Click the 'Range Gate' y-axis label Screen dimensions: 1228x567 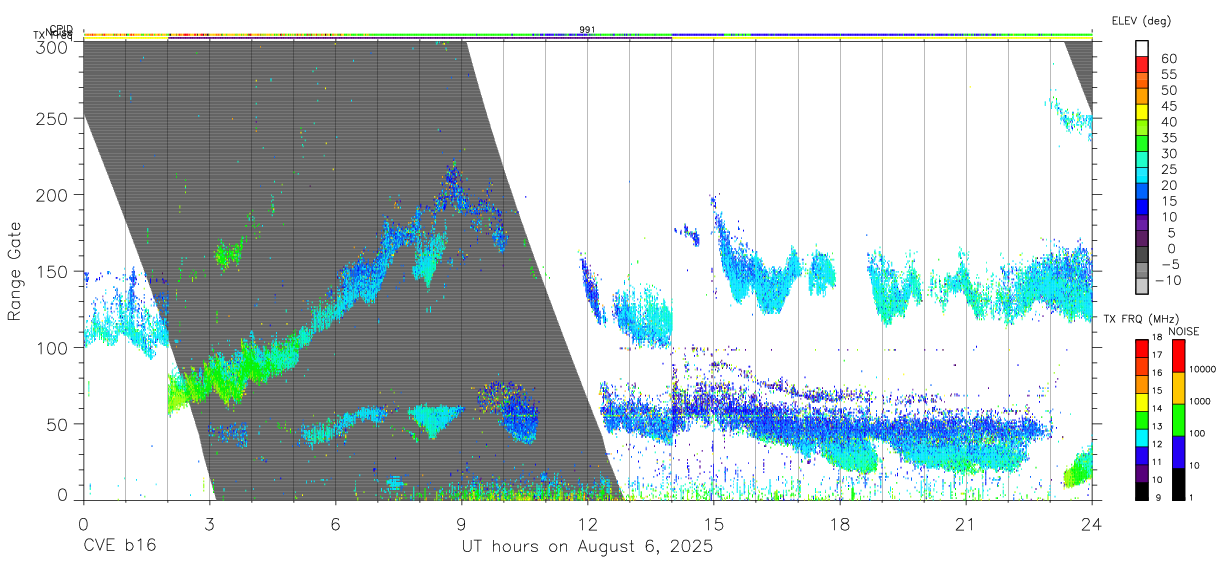[15, 272]
